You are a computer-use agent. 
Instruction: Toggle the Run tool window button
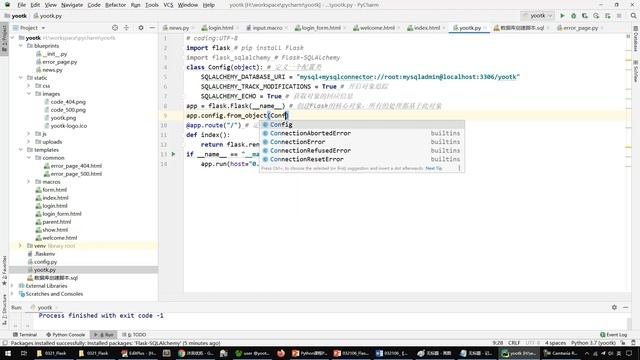click(104, 335)
